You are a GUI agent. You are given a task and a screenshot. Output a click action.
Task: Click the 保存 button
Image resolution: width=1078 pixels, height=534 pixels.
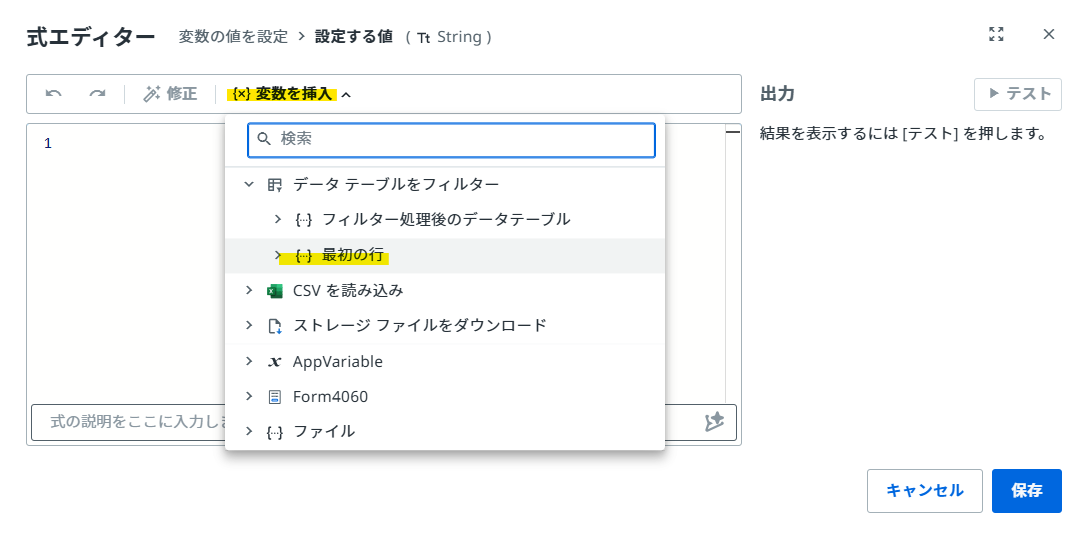click(x=1026, y=491)
